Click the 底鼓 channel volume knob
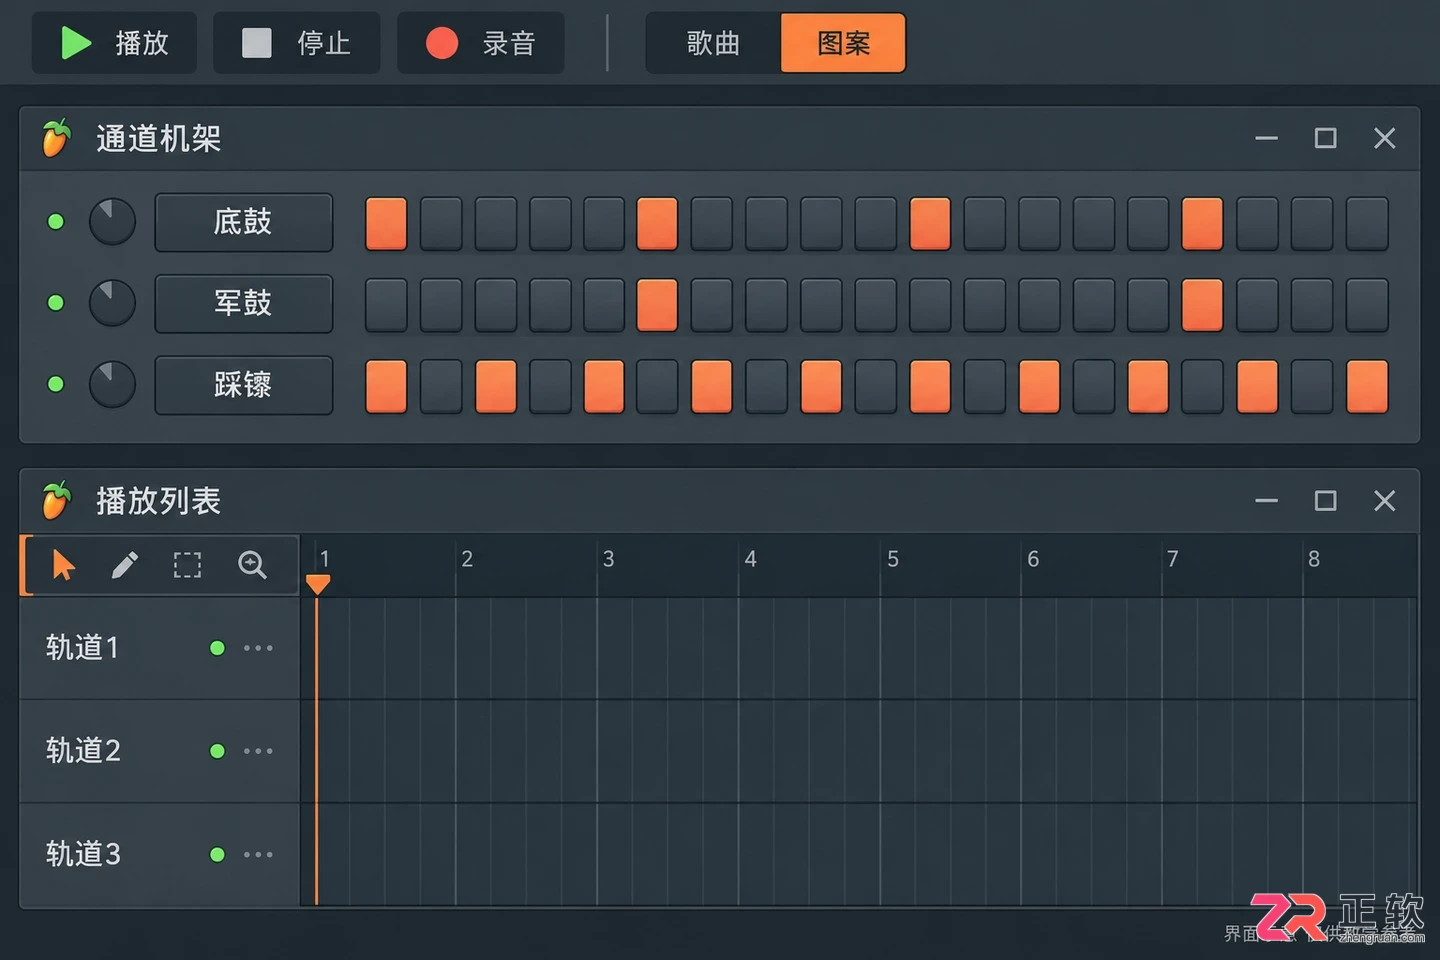This screenshot has width=1440, height=960. [112, 222]
